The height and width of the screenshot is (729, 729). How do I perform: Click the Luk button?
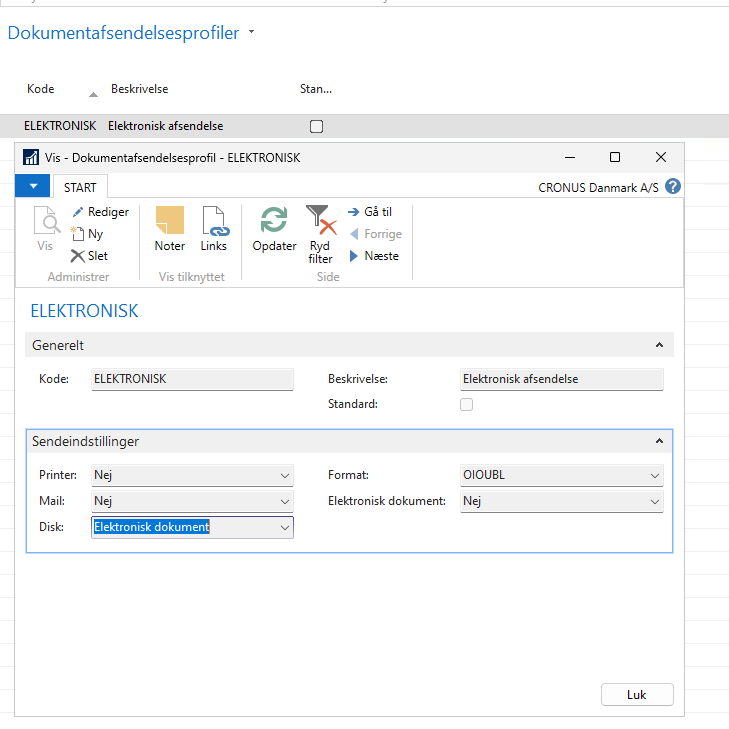pos(637,695)
